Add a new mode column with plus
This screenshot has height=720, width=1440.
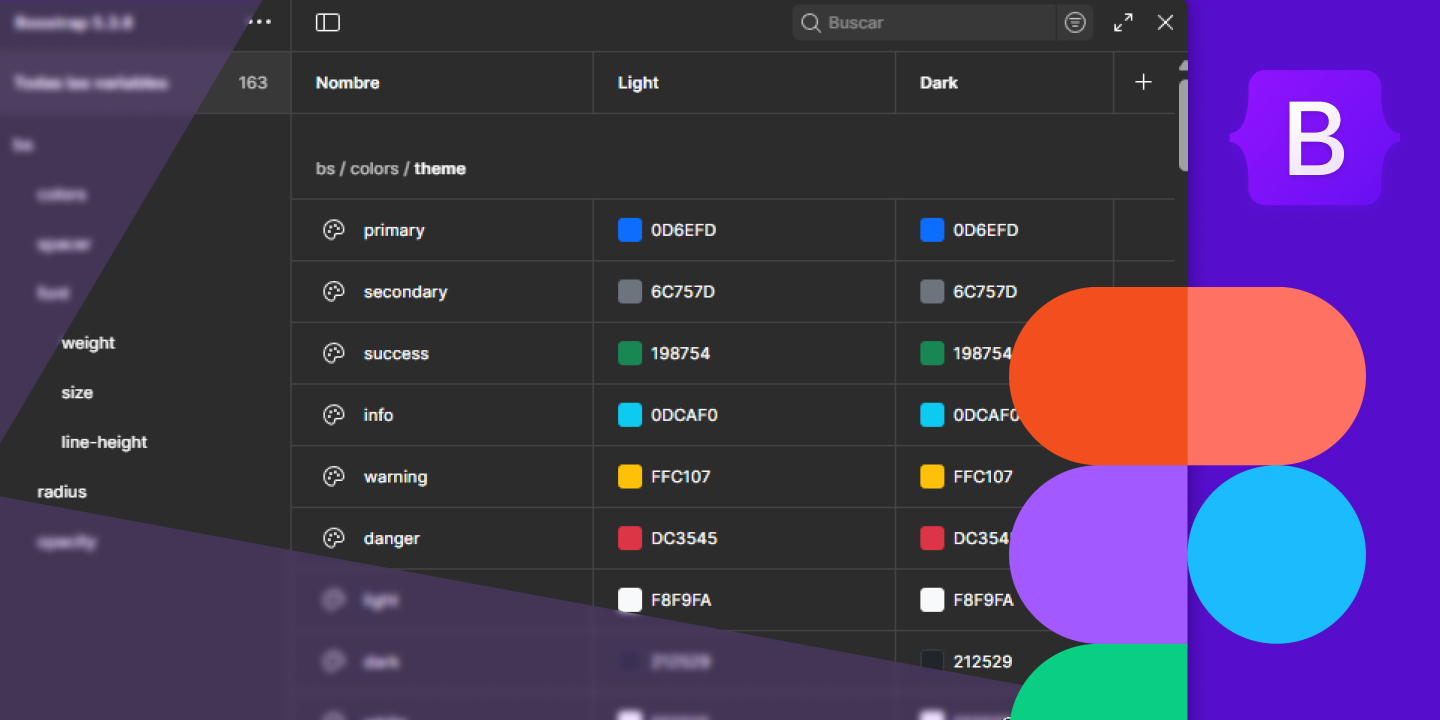click(1144, 83)
